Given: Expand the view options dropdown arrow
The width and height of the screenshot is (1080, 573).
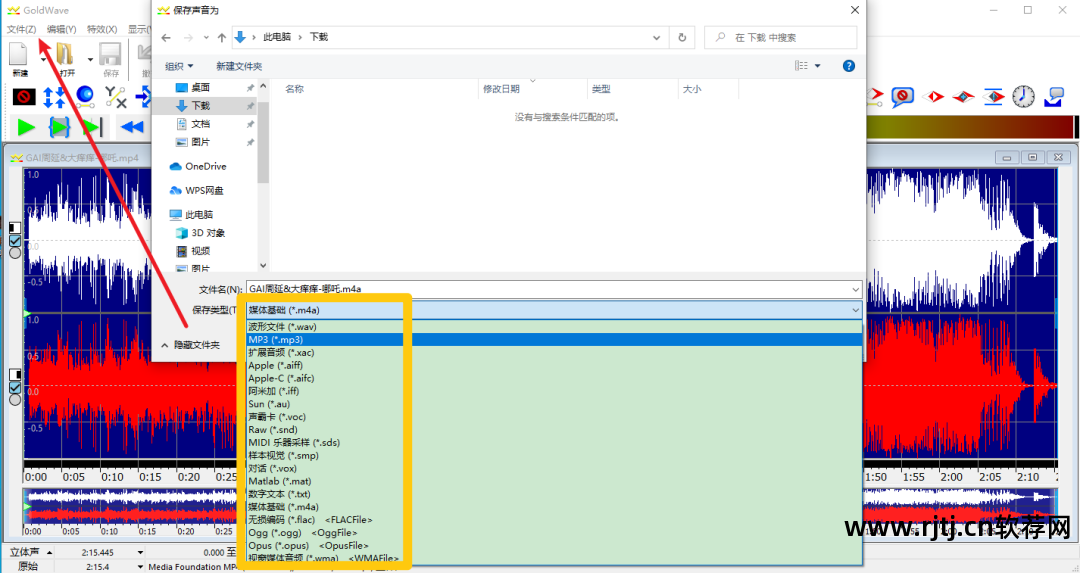Looking at the screenshot, I should (x=818, y=66).
